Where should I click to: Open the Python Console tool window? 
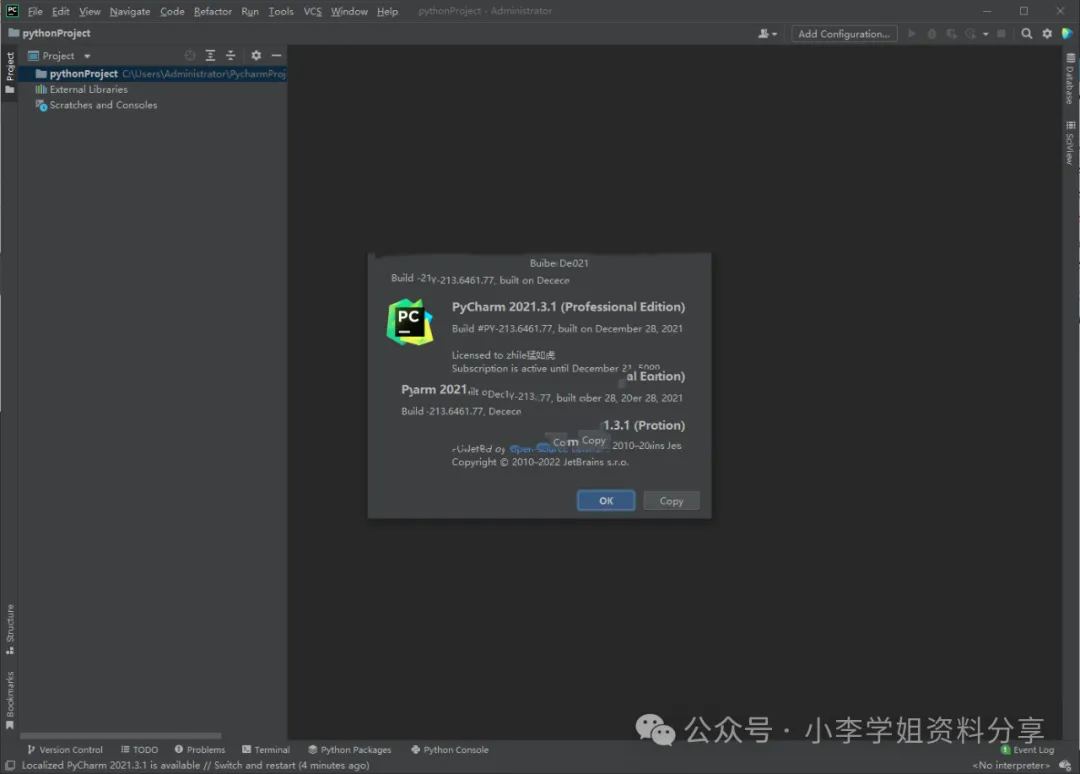pyautogui.click(x=450, y=749)
